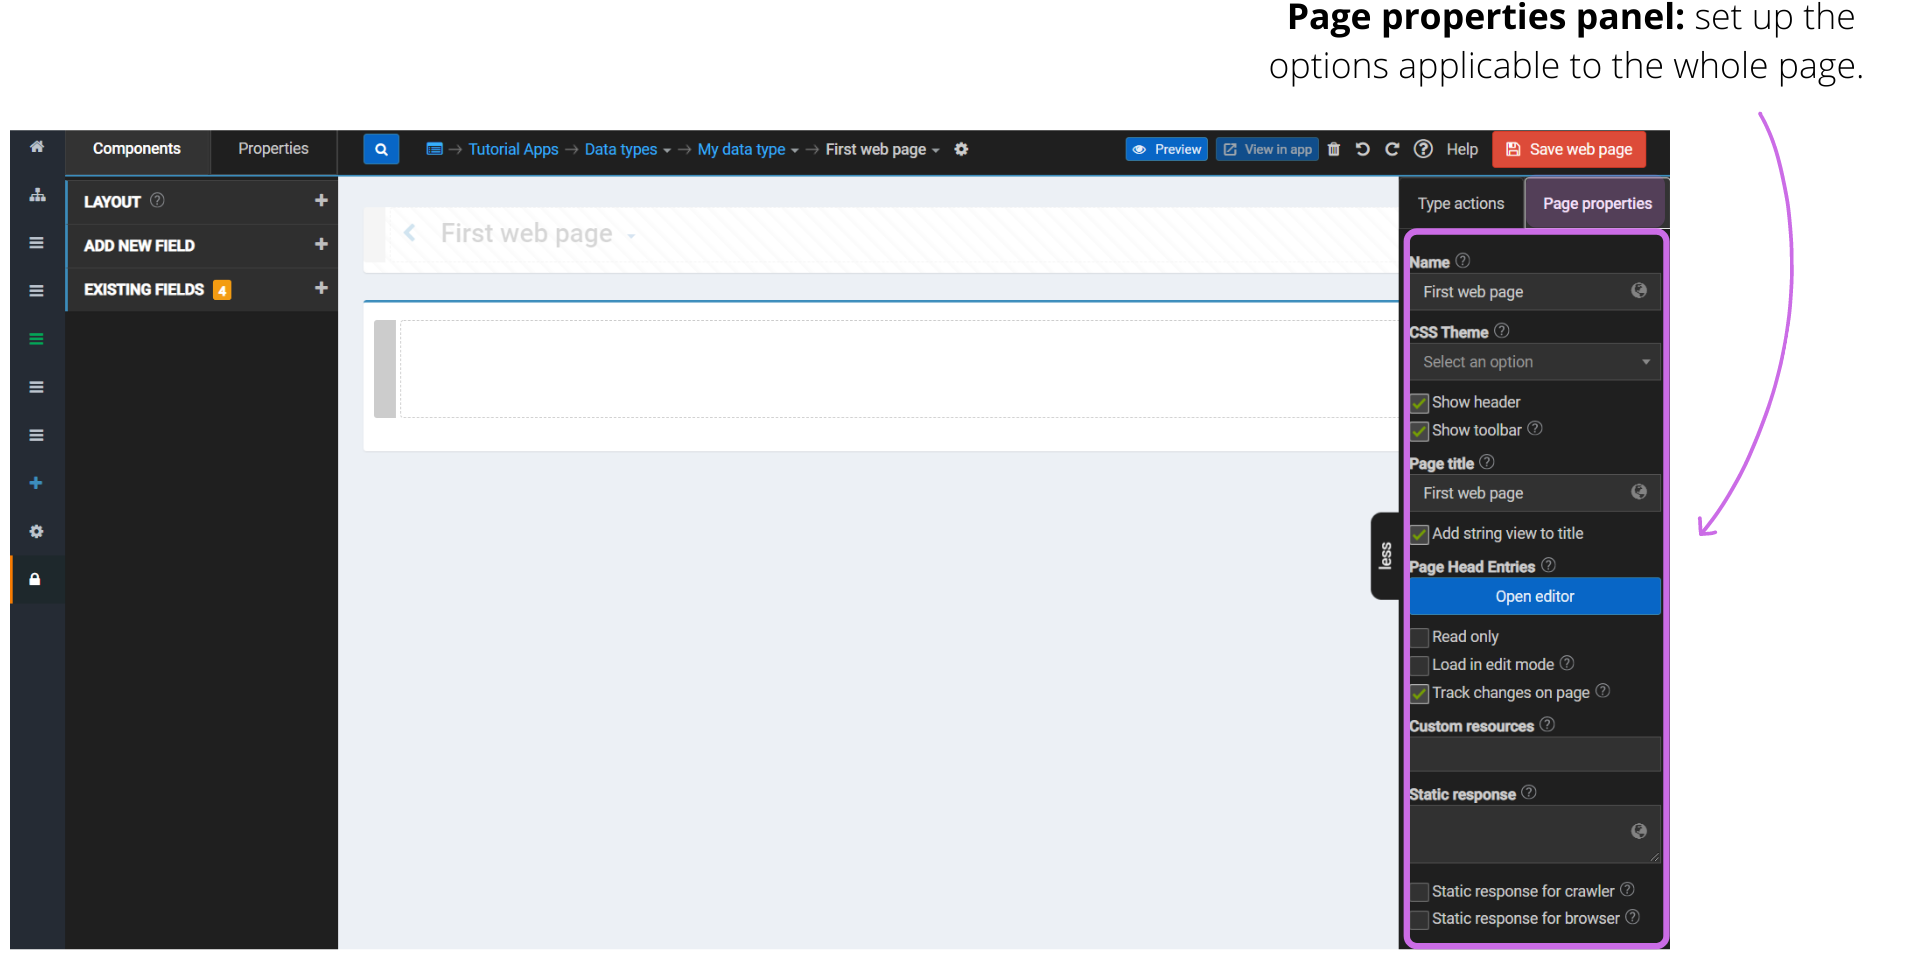
Task: Show help for Page Head Entries
Action: [1548, 565]
